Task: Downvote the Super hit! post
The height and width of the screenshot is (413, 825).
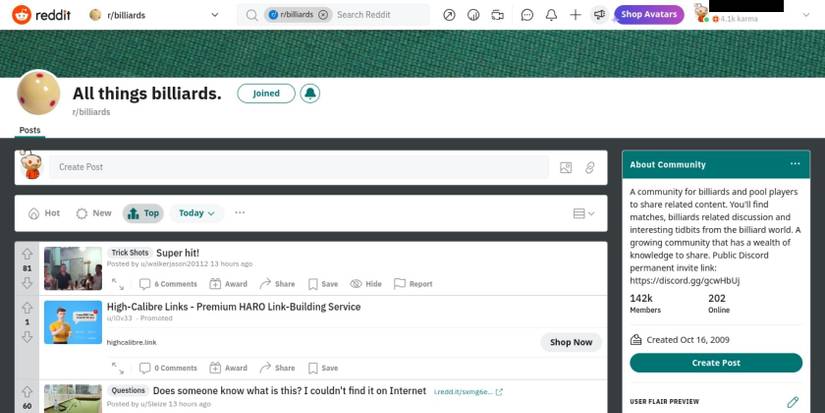Action: tap(27, 283)
